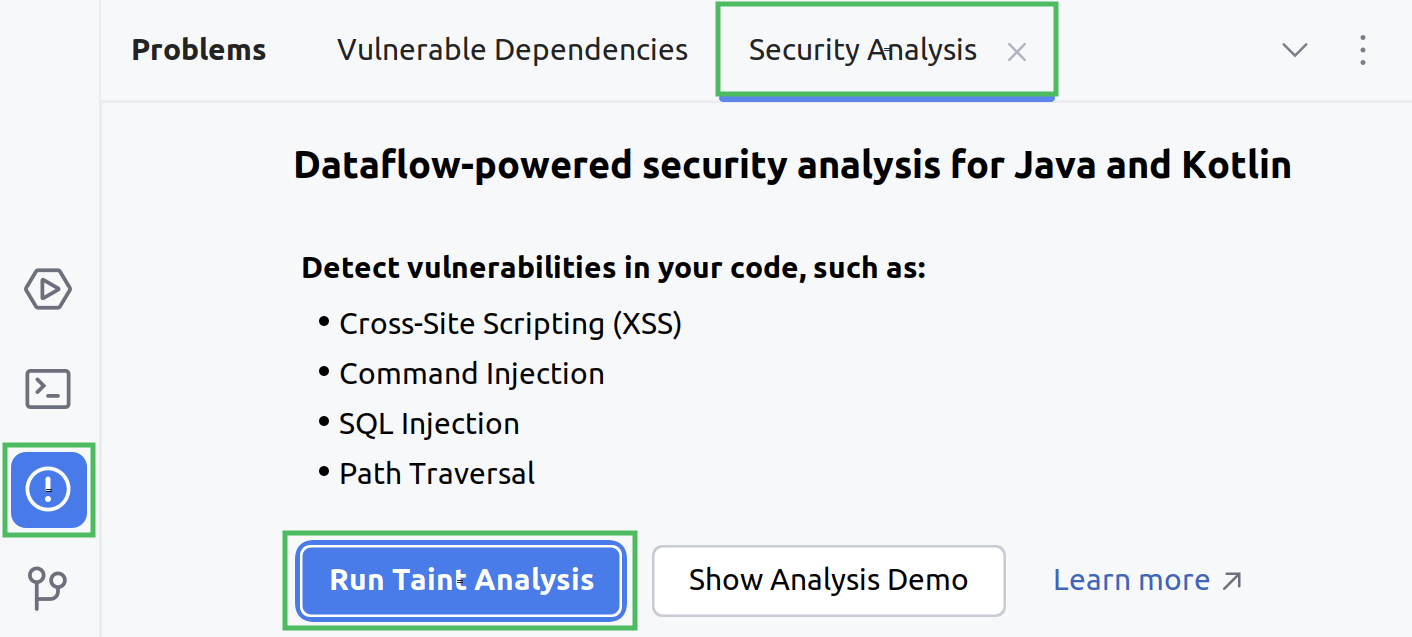Open the kebab menu for tool window options
Viewport: 1412px width, 637px height.
(x=1362, y=50)
